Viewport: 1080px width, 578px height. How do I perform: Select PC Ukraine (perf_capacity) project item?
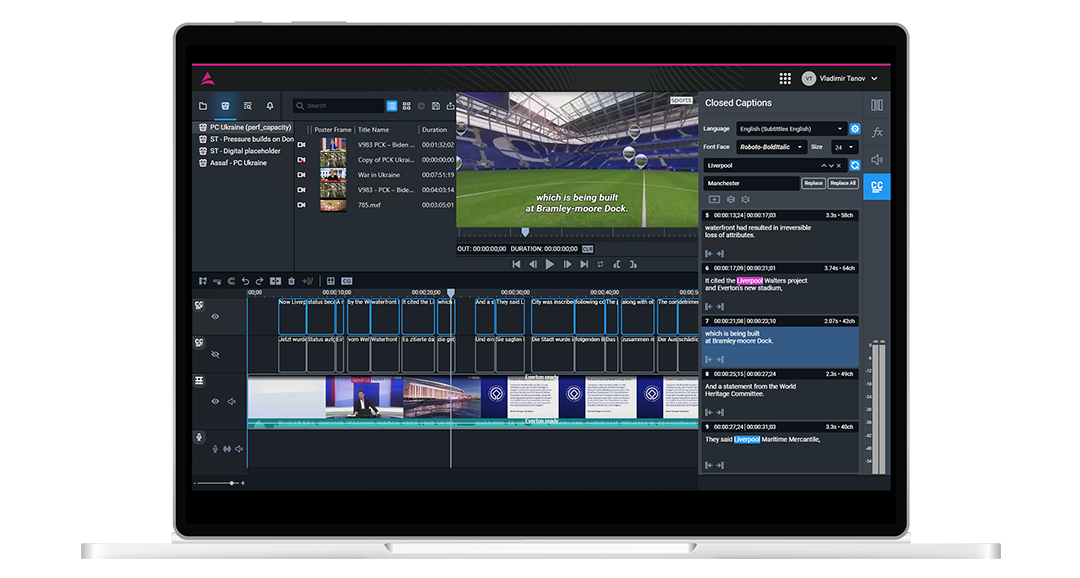(x=250, y=128)
